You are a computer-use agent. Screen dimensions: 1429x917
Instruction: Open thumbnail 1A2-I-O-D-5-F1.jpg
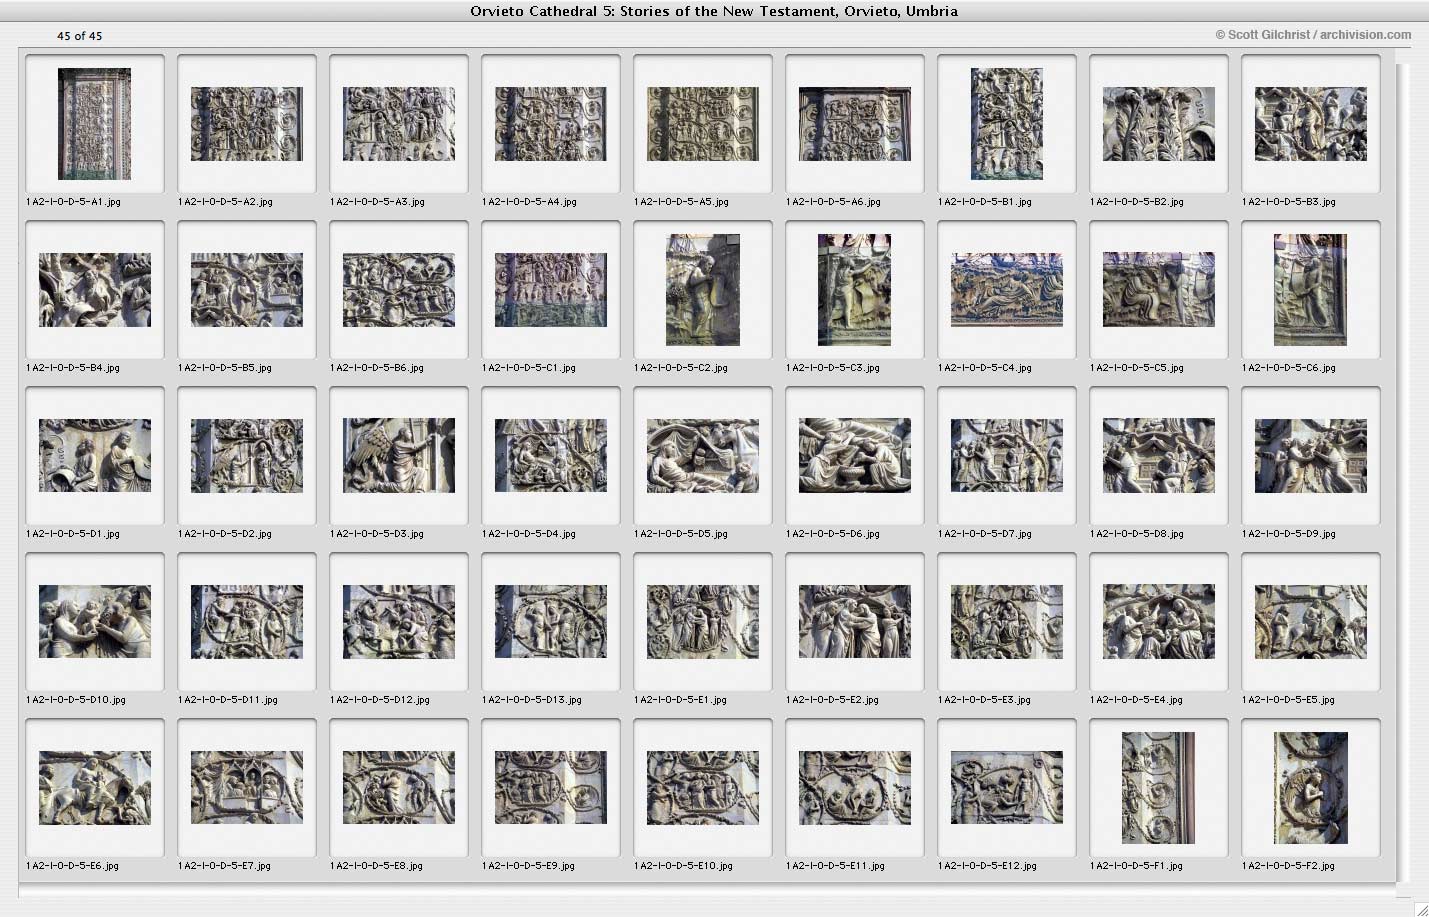click(1159, 788)
